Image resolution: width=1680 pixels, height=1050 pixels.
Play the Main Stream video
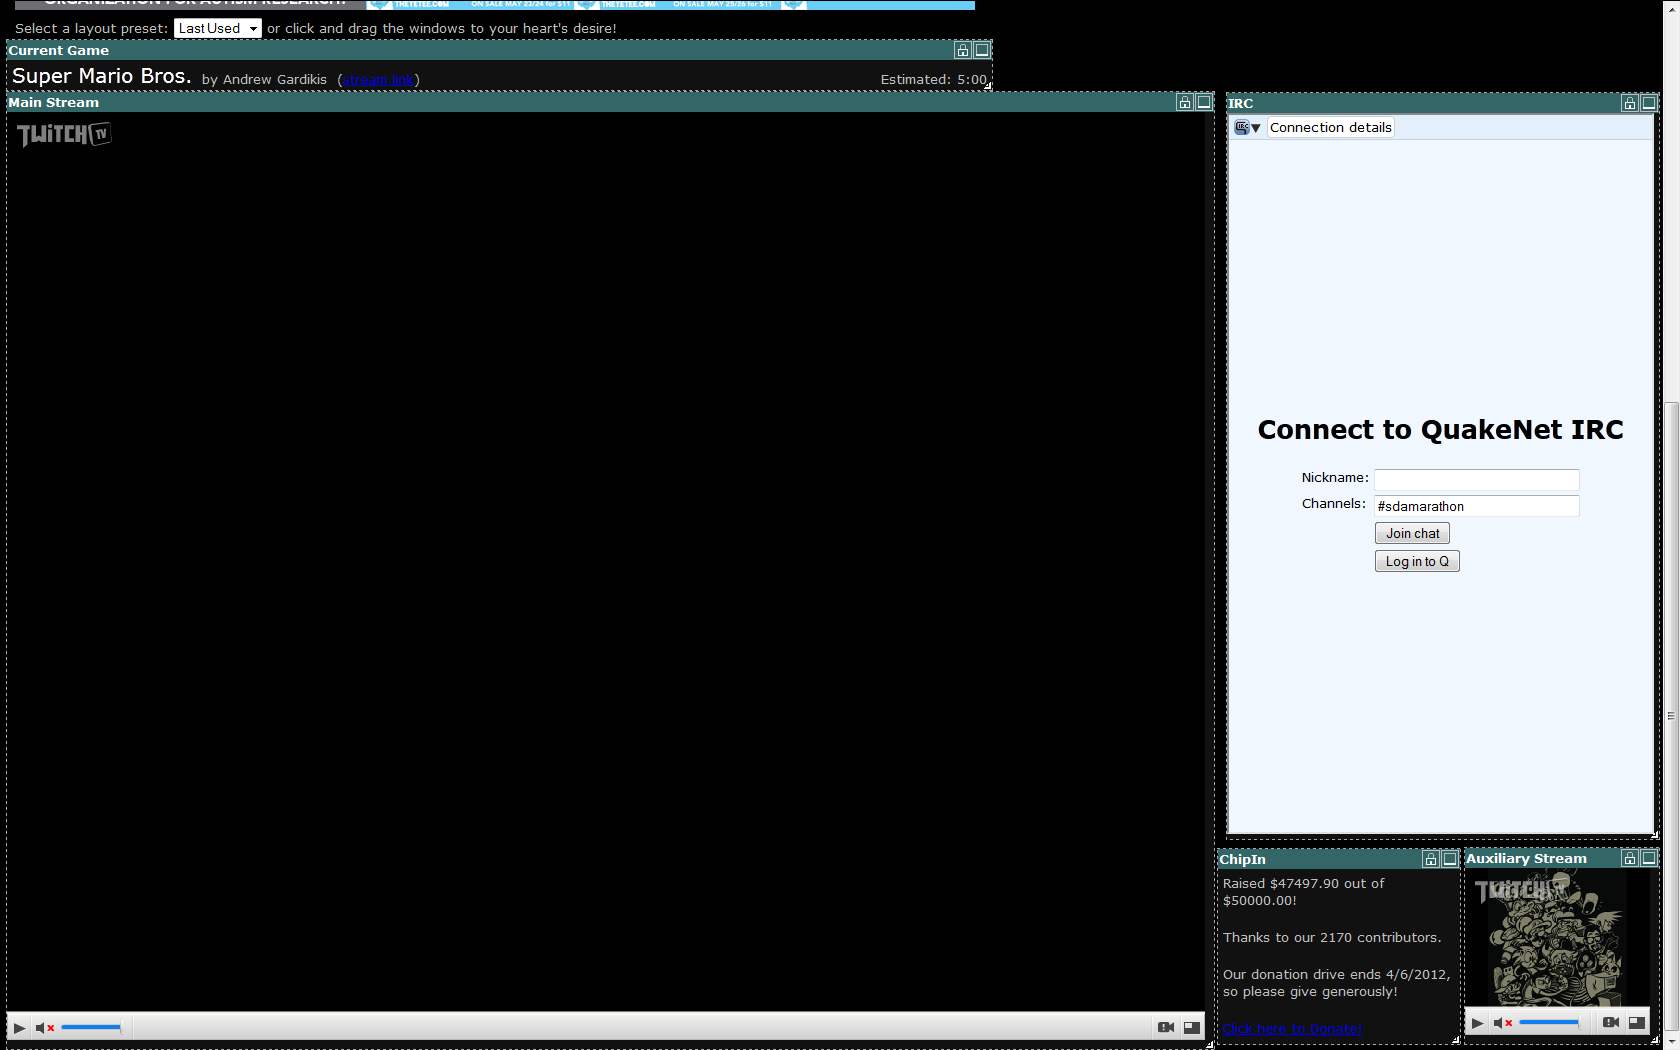[x=19, y=1027]
